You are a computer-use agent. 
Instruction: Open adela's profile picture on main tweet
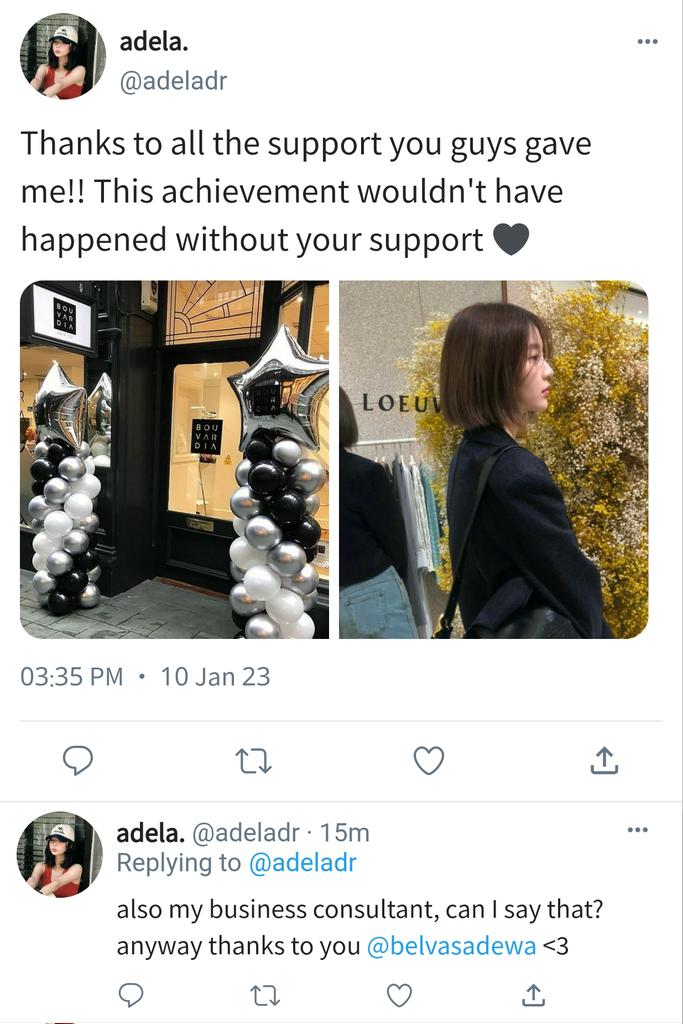point(63,56)
